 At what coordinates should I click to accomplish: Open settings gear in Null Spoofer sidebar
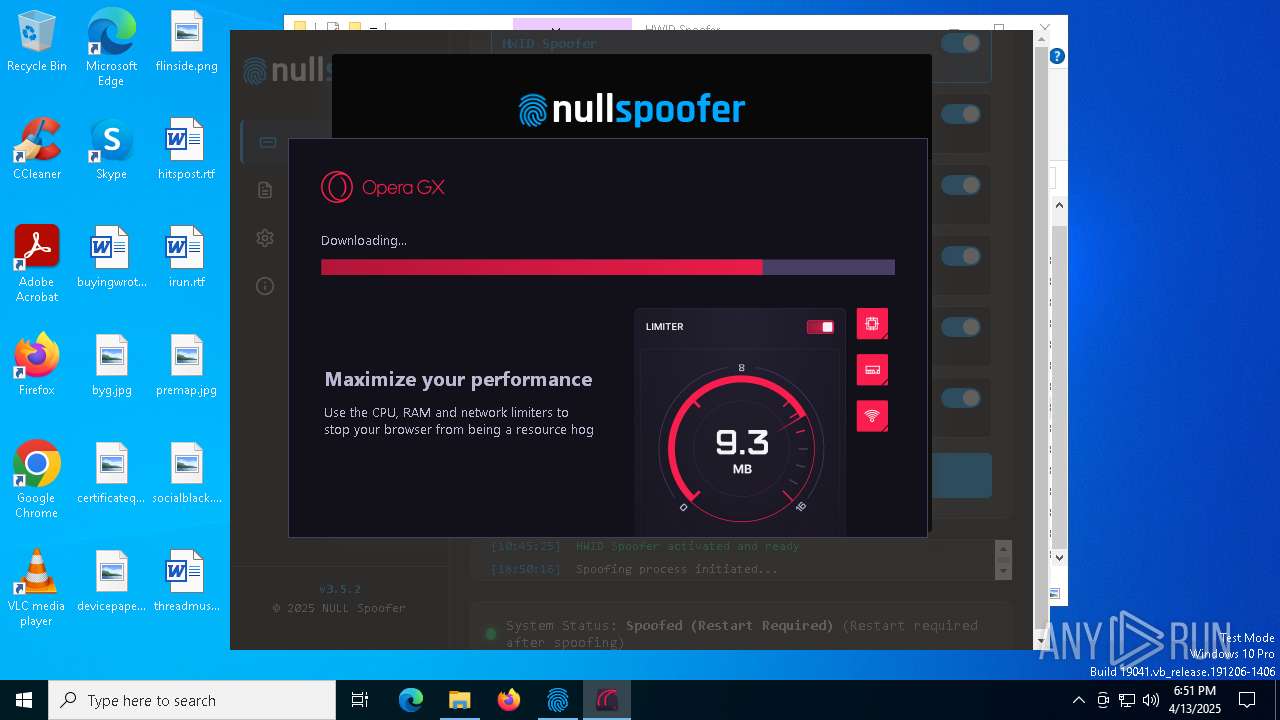(265, 238)
